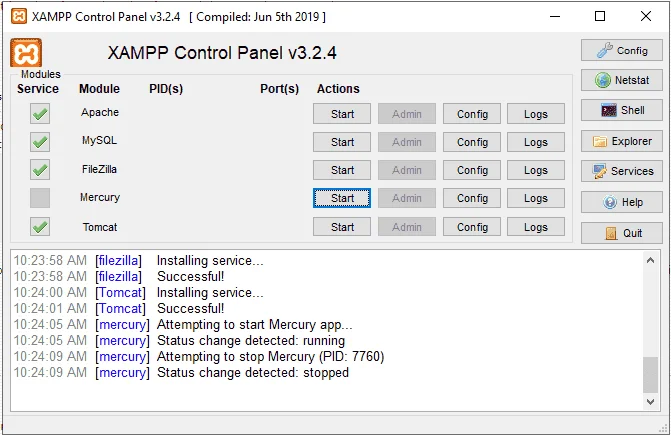
Task: Open Mercury Config options
Action: point(472,198)
